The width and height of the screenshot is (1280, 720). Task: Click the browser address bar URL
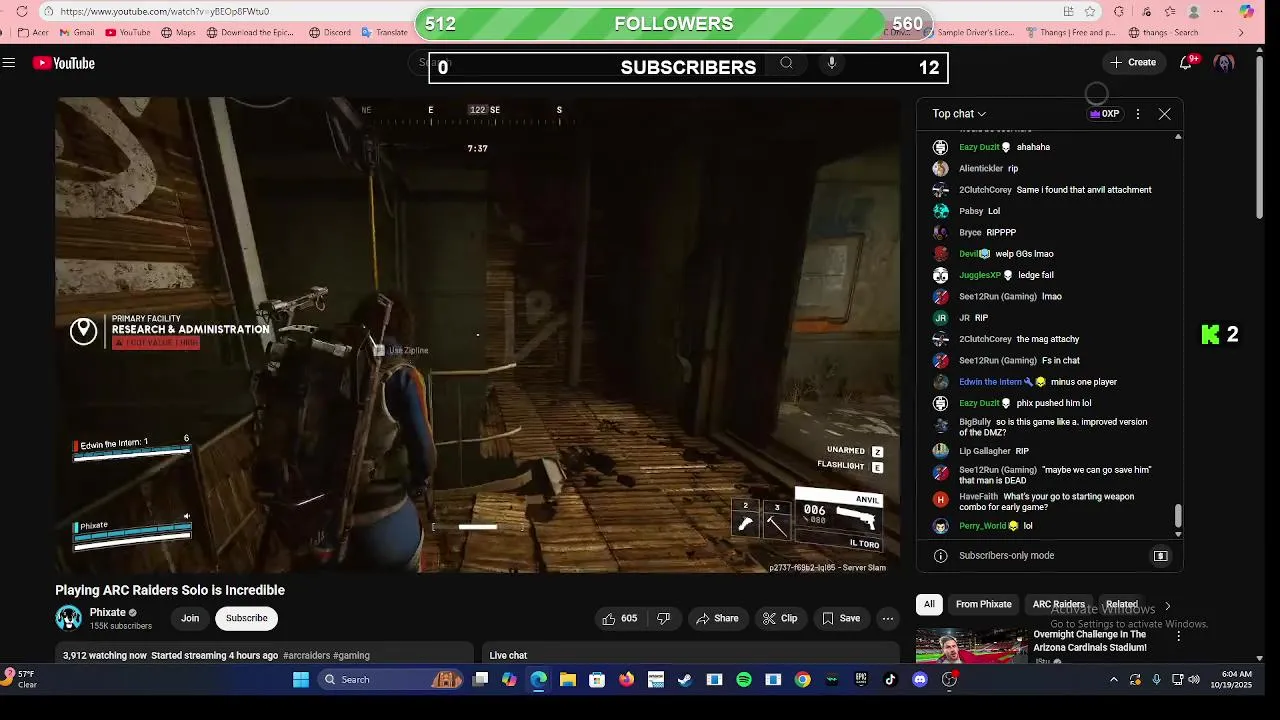click(x=164, y=12)
